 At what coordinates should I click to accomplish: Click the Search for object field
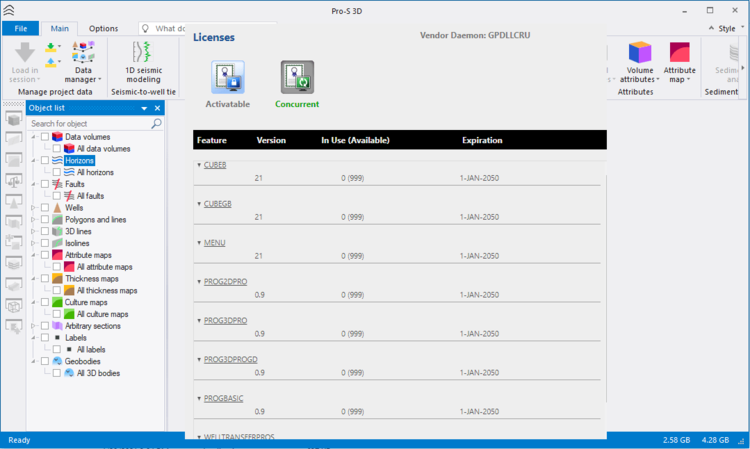tap(88, 124)
